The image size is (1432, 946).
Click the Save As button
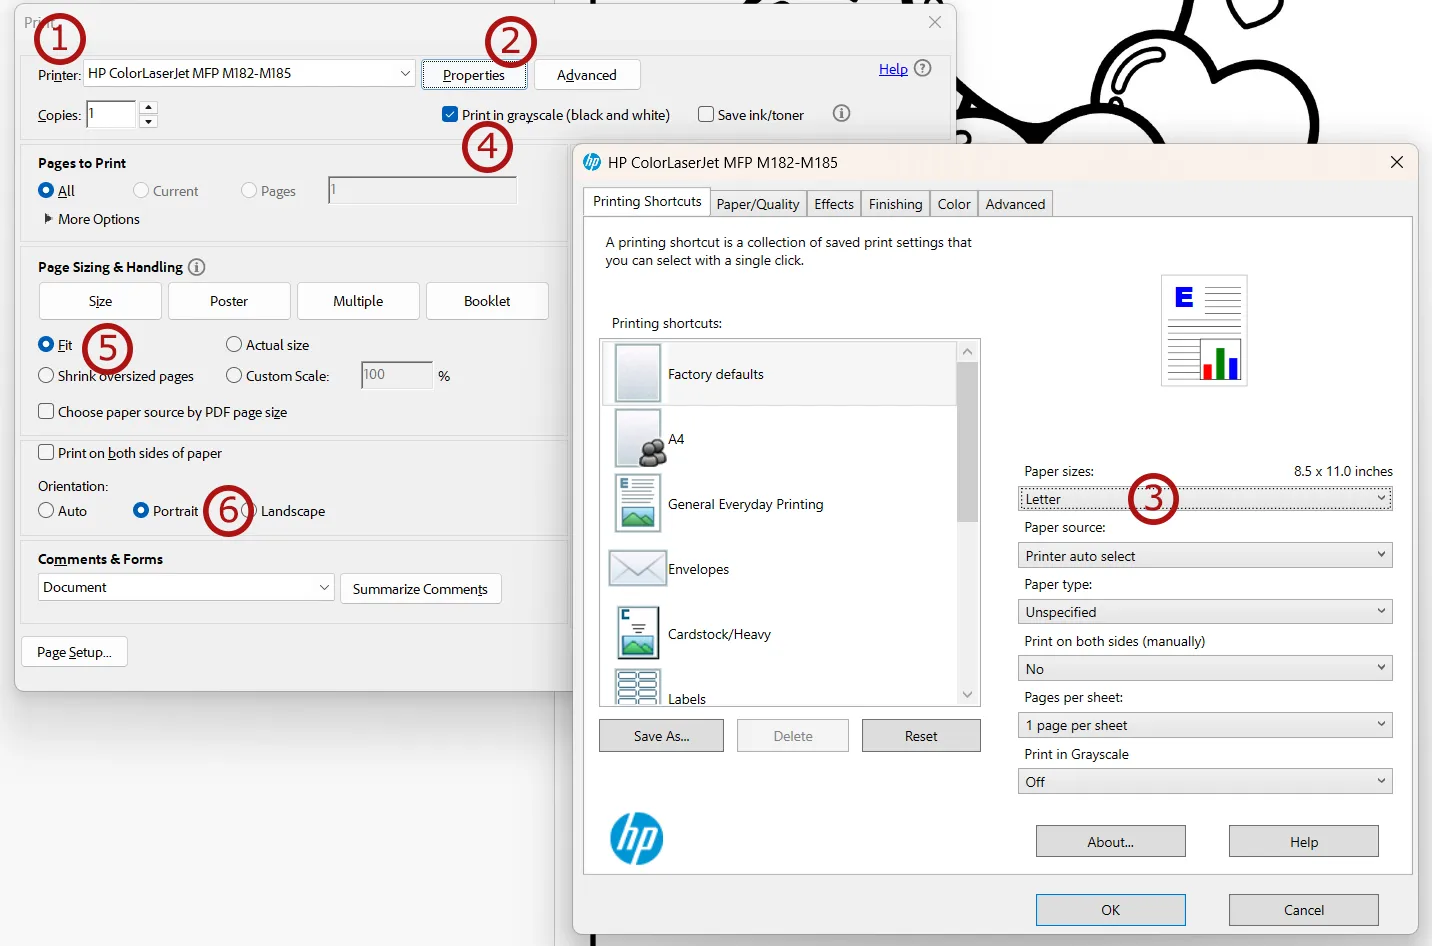(x=660, y=735)
